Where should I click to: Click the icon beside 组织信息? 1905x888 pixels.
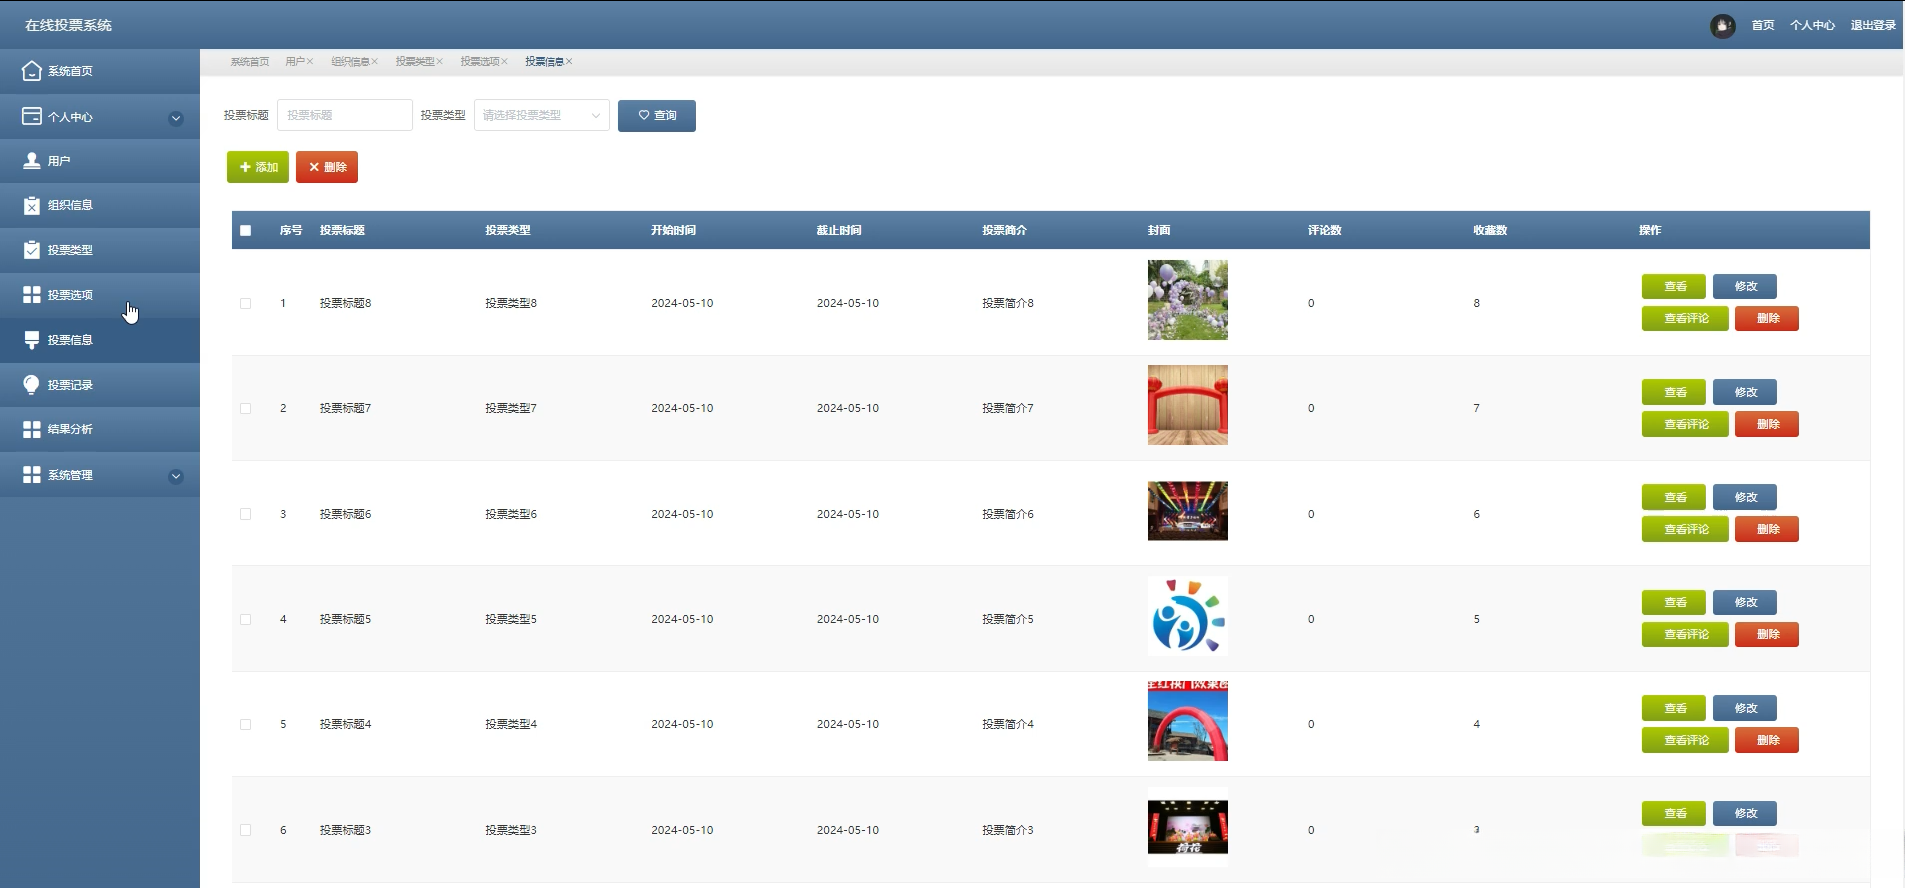point(32,205)
